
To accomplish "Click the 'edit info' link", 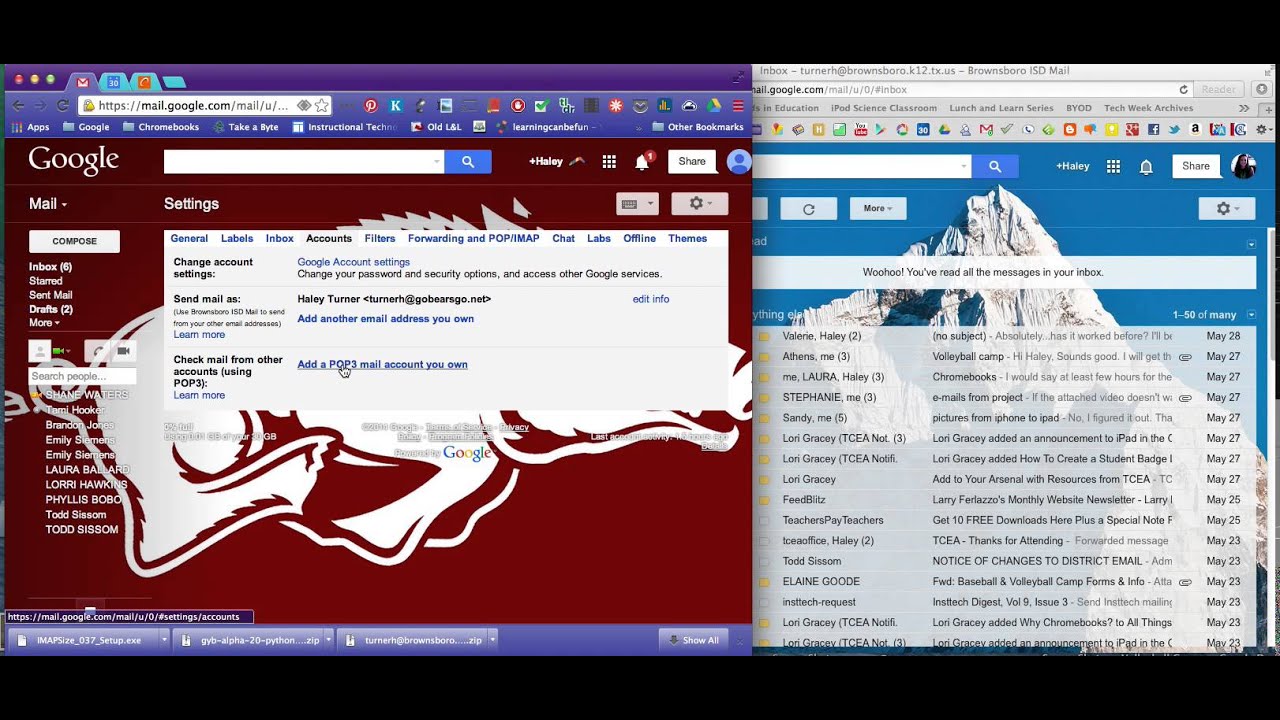I will point(651,299).
